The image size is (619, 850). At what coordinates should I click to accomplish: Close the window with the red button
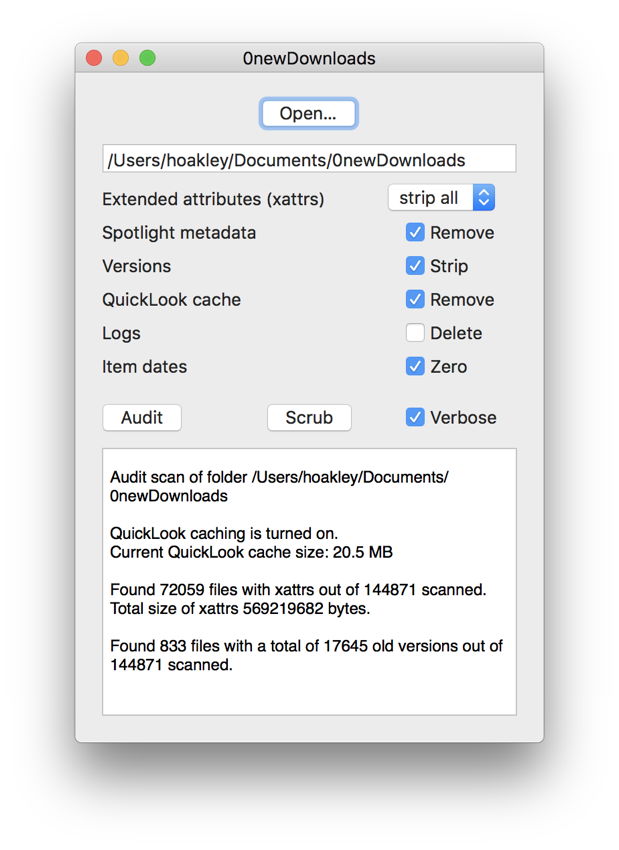pyautogui.click(x=94, y=58)
